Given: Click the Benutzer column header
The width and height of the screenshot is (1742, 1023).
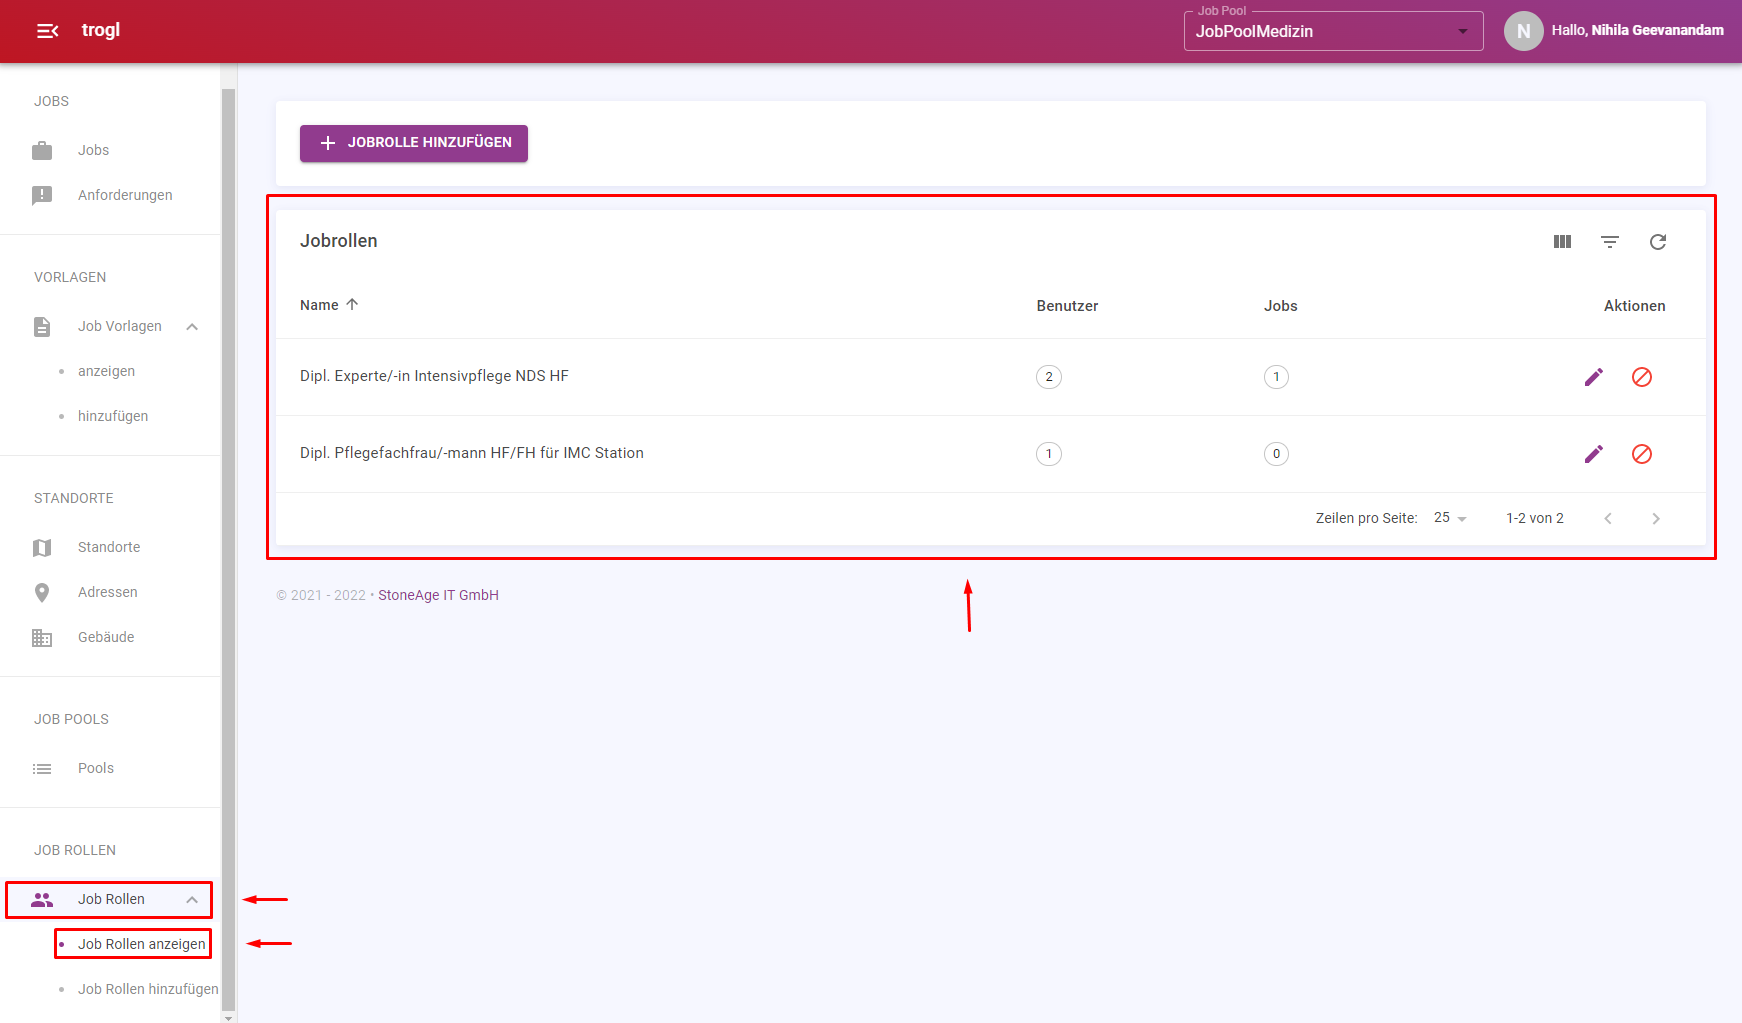Looking at the screenshot, I should [1067, 306].
